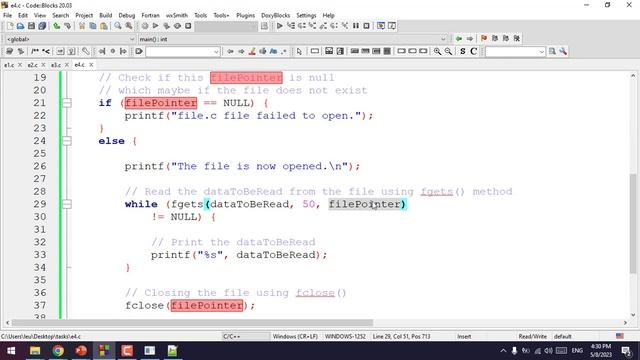Open the Build menu
640x360 pixels.
(x=106, y=16)
